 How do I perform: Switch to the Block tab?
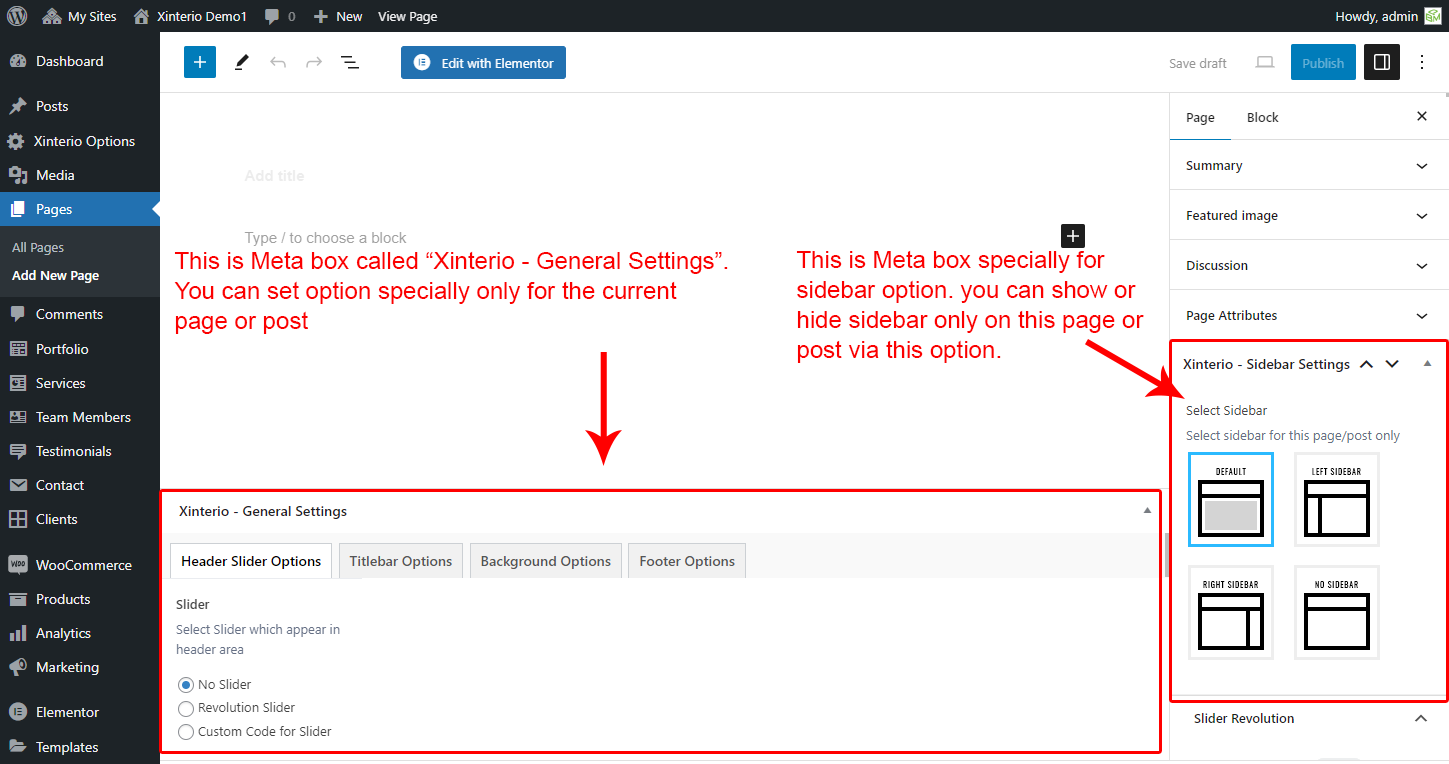pyautogui.click(x=1262, y=117)
